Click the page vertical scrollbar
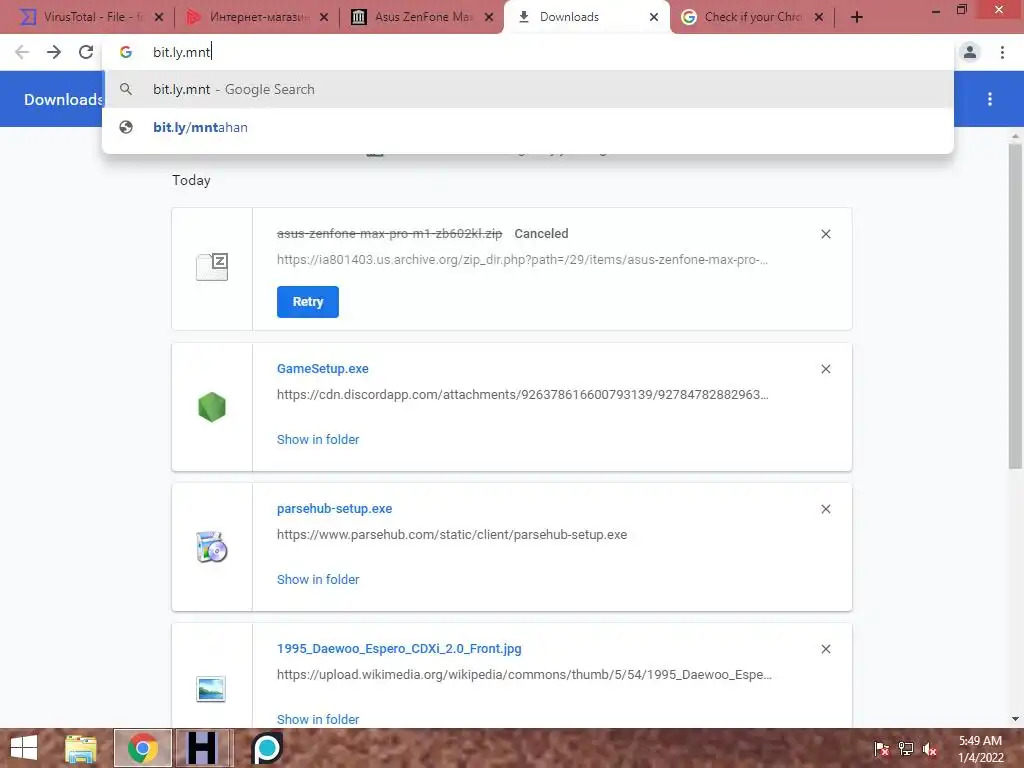Image resolution: width=1024 pixels, height=768 pixels. [x=1015, y=306]
